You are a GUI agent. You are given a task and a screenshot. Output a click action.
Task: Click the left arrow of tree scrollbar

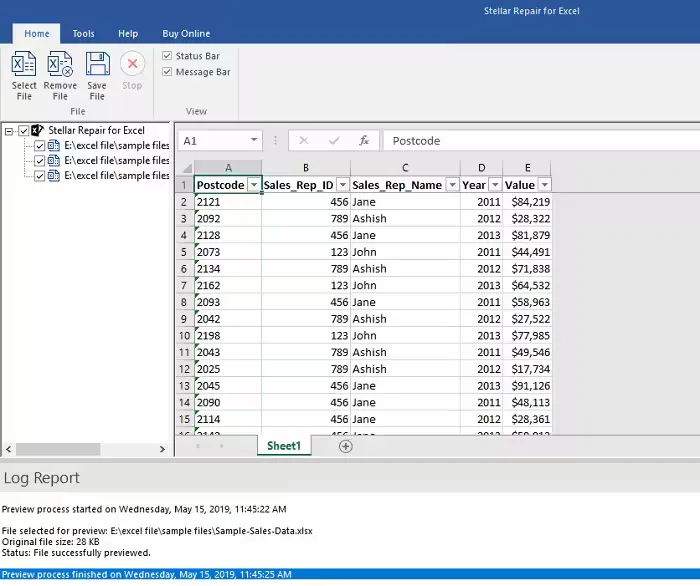coord(8,449)
